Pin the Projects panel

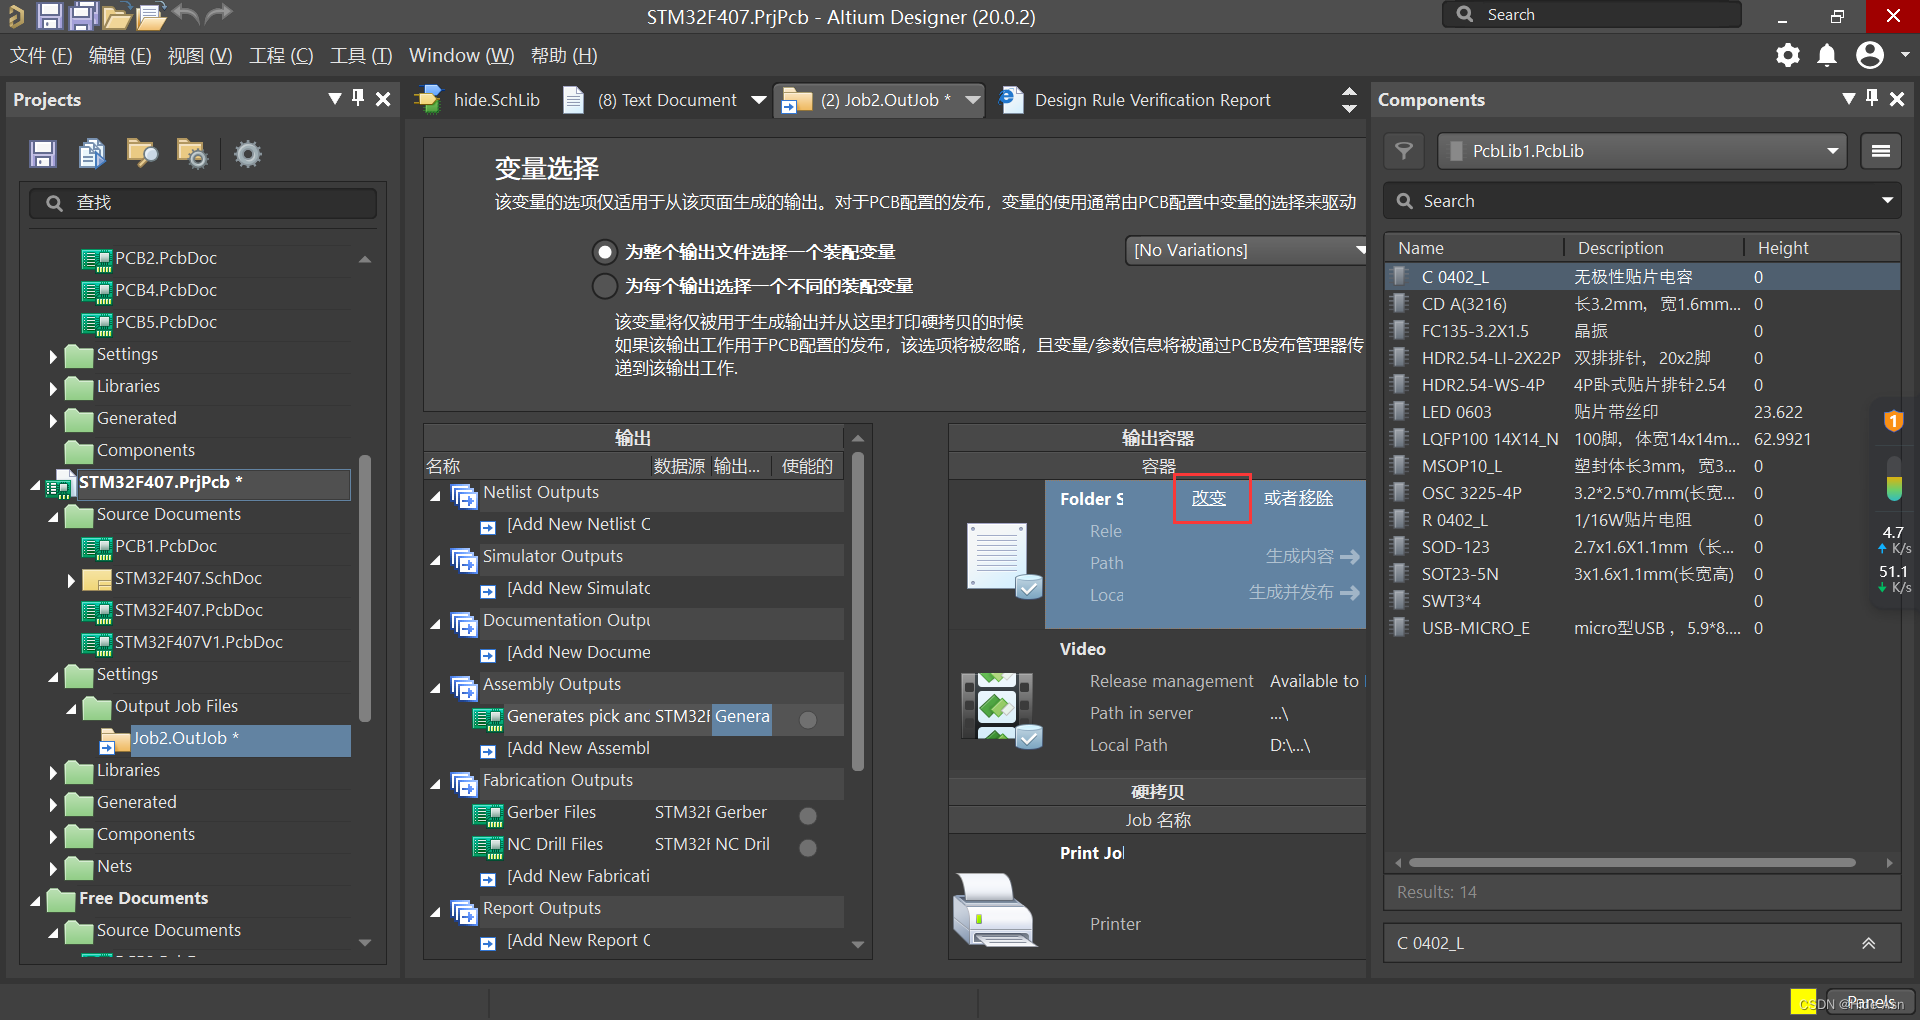pyautogui.click(x=358, y=98)
